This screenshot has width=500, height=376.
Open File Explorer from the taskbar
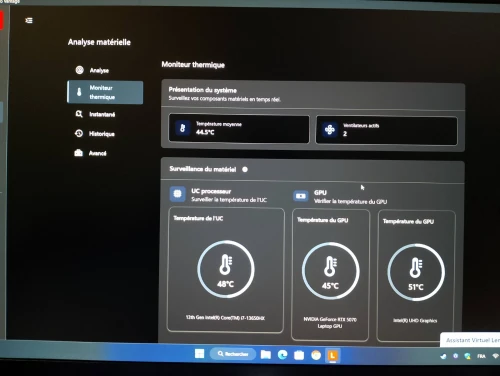pos(266,355)
